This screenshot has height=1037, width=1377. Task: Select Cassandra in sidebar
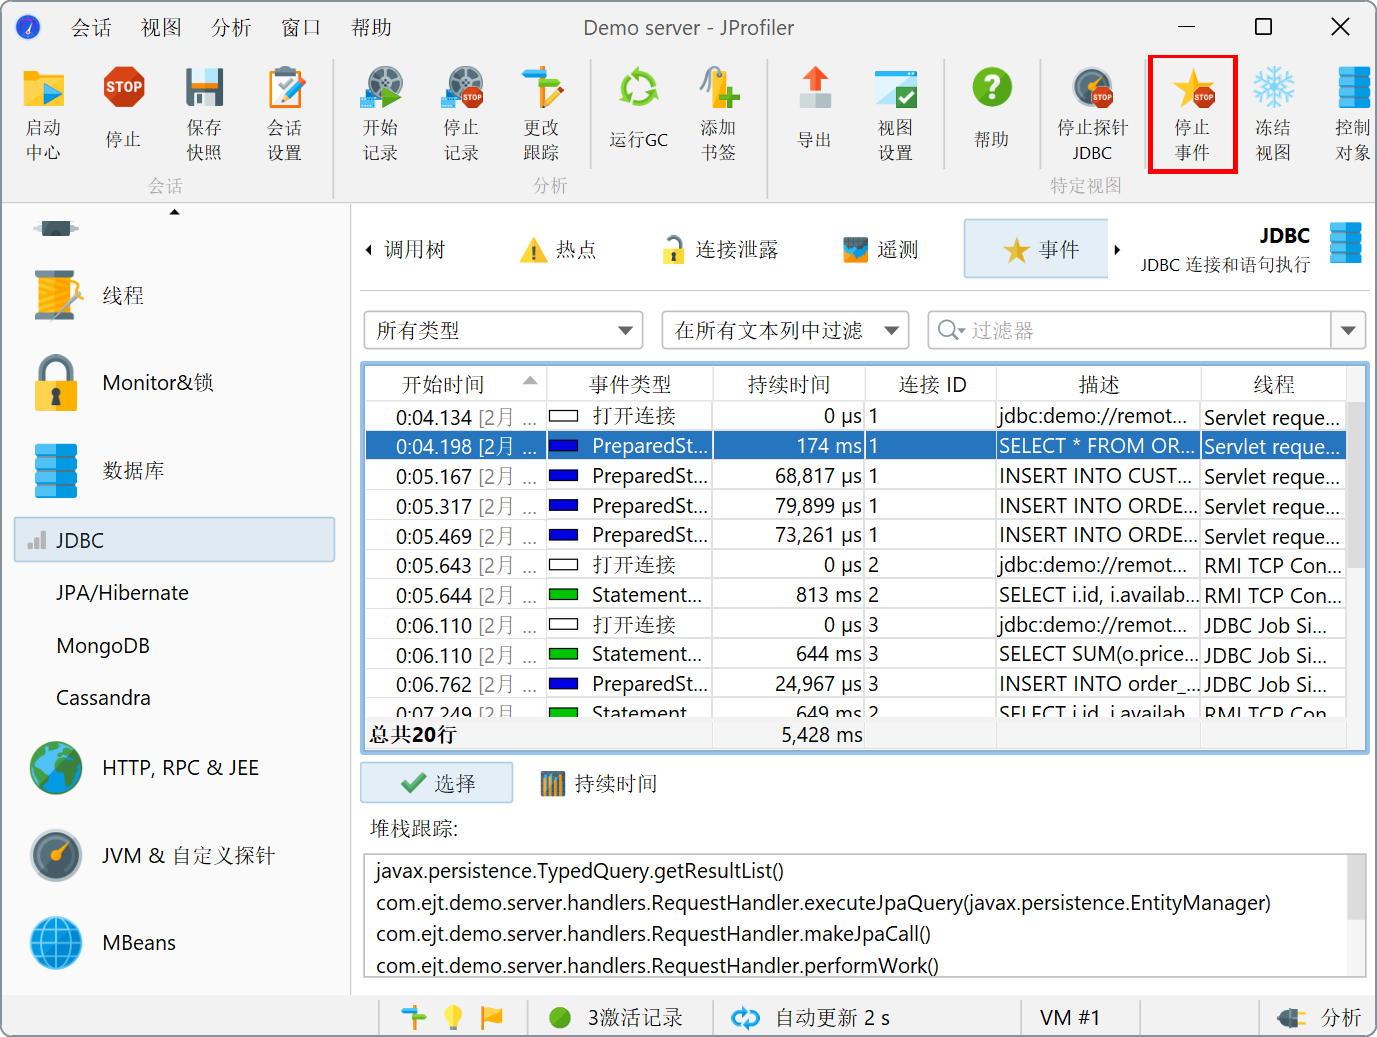(103, 698)
